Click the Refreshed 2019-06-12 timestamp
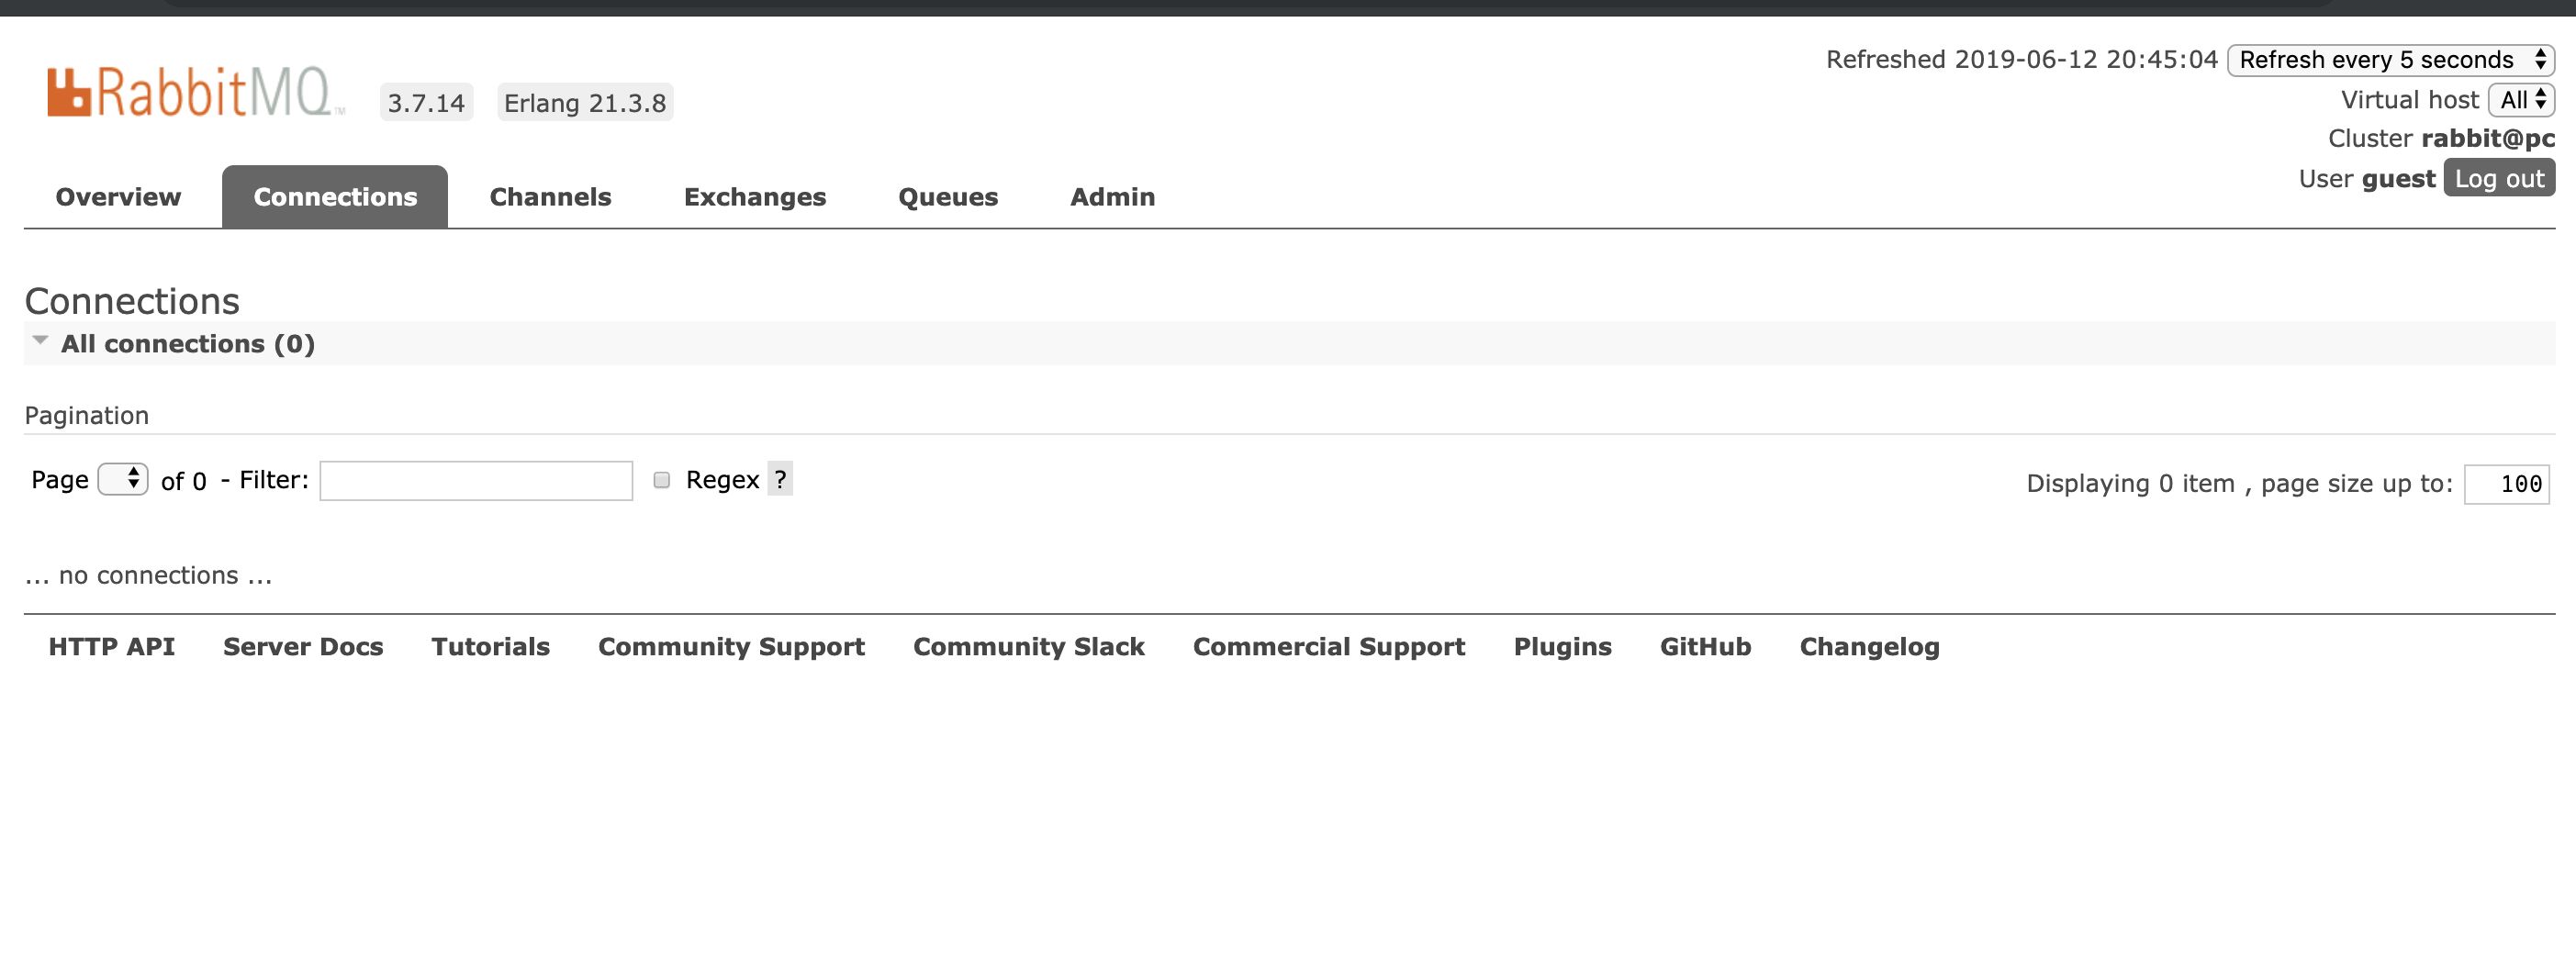The image size is (2576, 971). click(x=2021, y=60)
